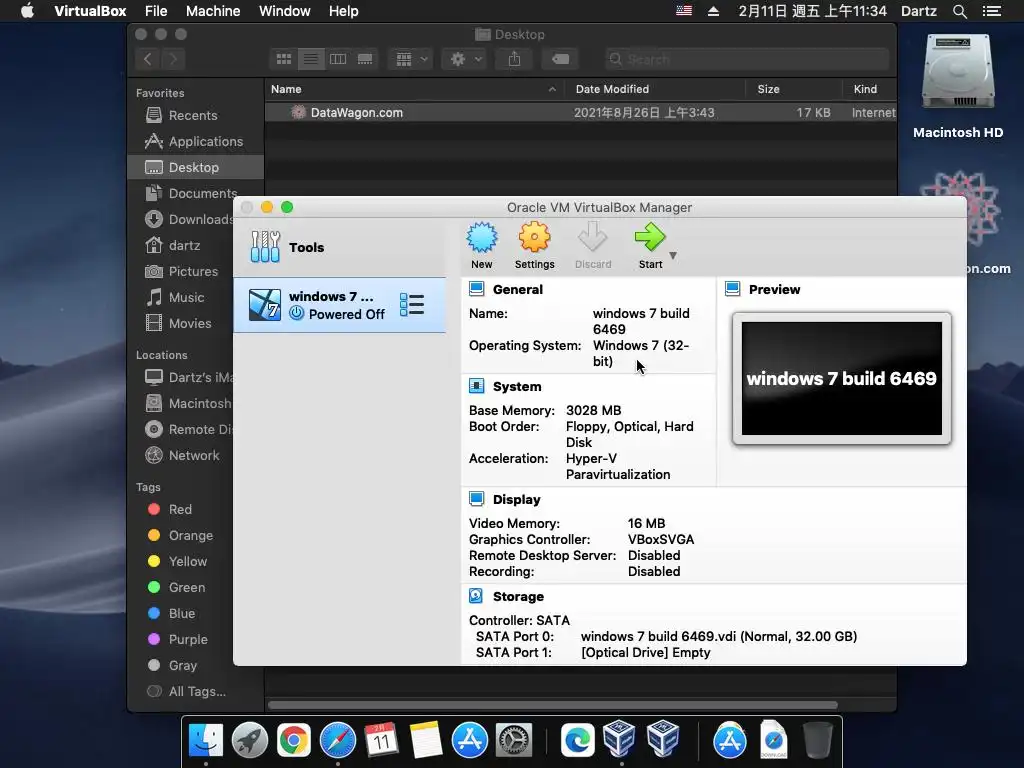Switch Finder to gallery view

[365, 59]
